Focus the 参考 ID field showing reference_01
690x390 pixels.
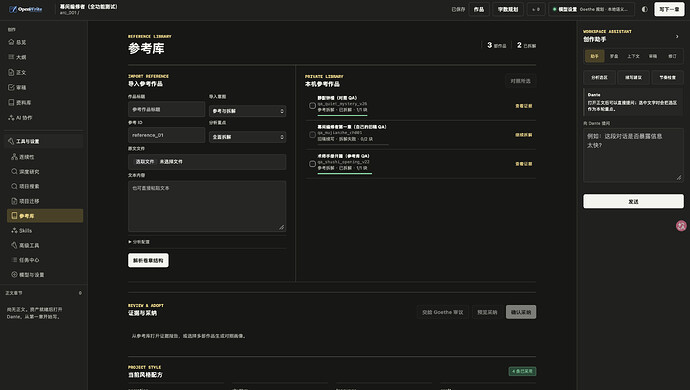pos(166,135)
